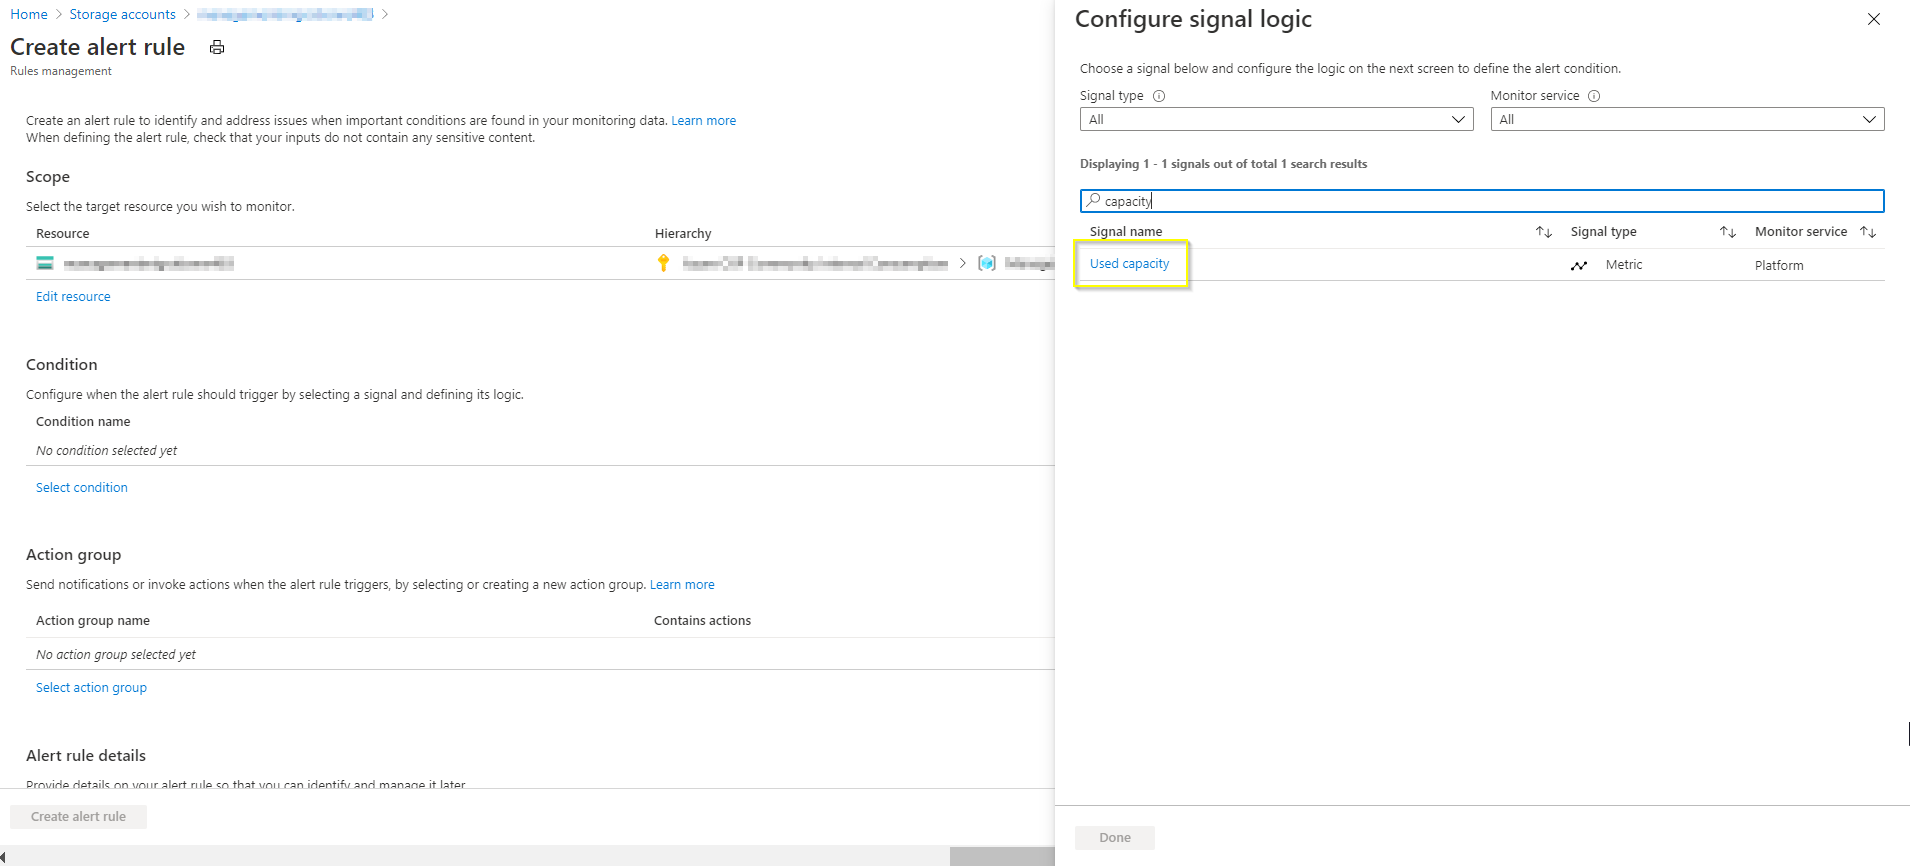The width and height of the screenshot is (1910, 866).
Task: Click the Monitor service info icon
Action: tap(1594, 96)
